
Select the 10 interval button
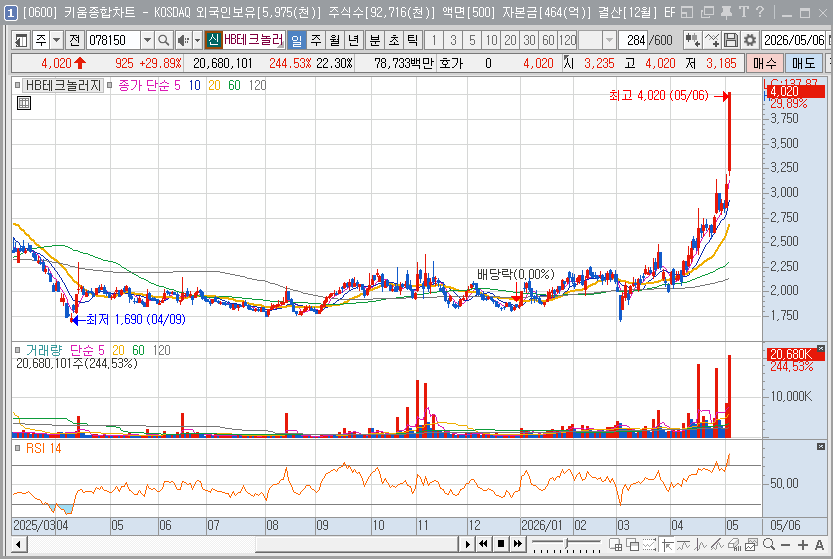tap(491, 40)
